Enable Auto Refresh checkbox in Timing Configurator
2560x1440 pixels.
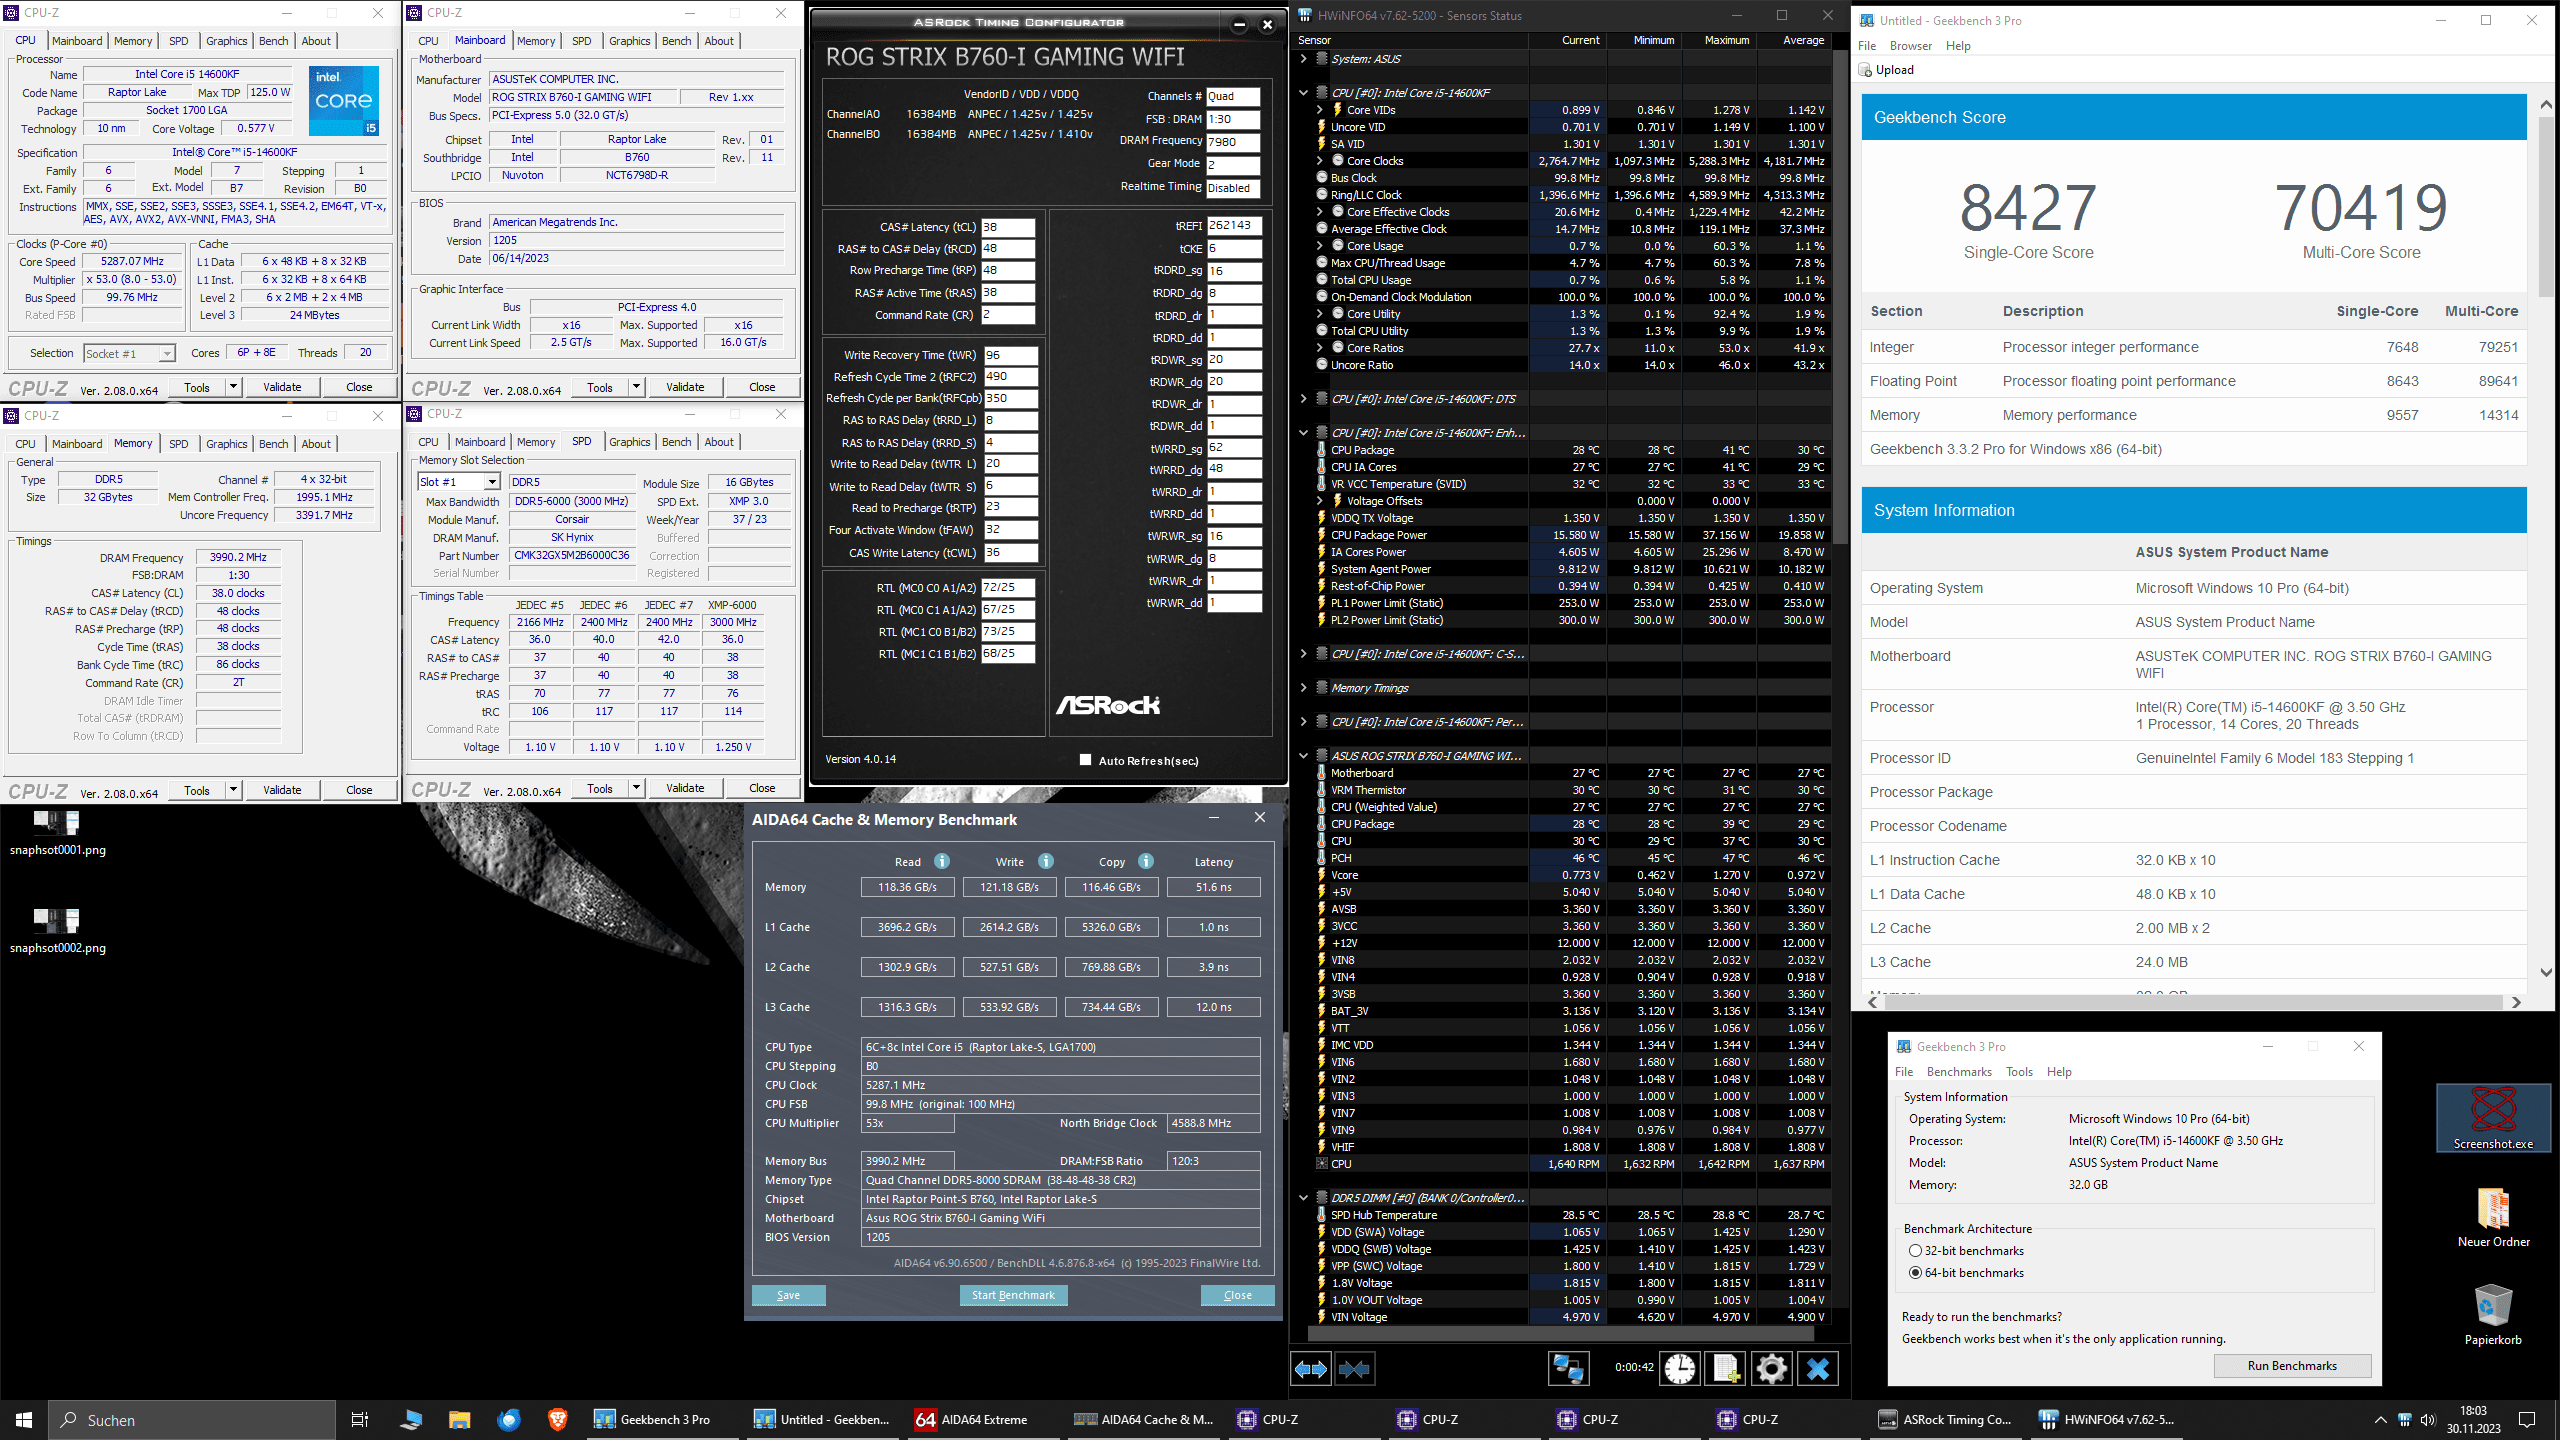[x=1085, y=760]
